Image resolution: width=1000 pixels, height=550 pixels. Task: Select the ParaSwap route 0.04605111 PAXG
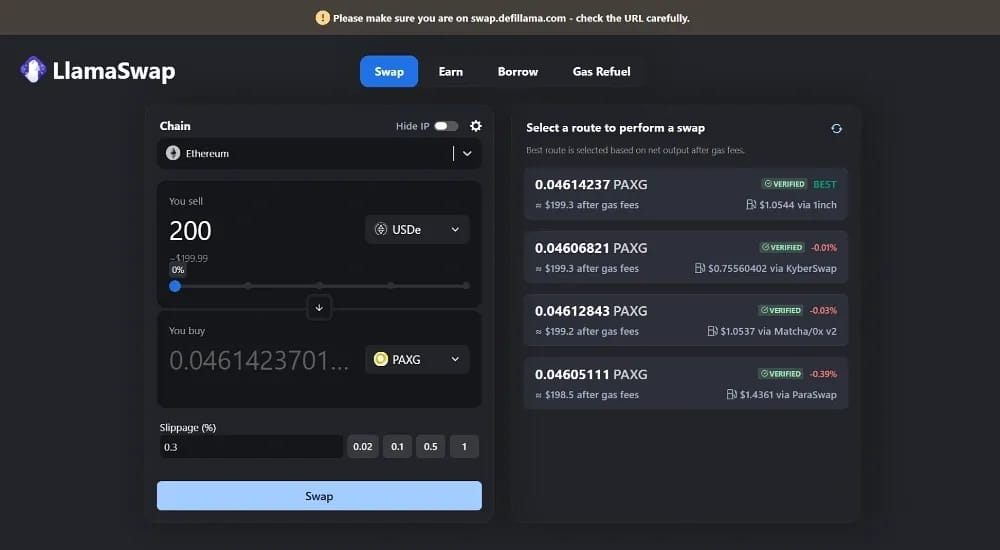pos(686,383)
